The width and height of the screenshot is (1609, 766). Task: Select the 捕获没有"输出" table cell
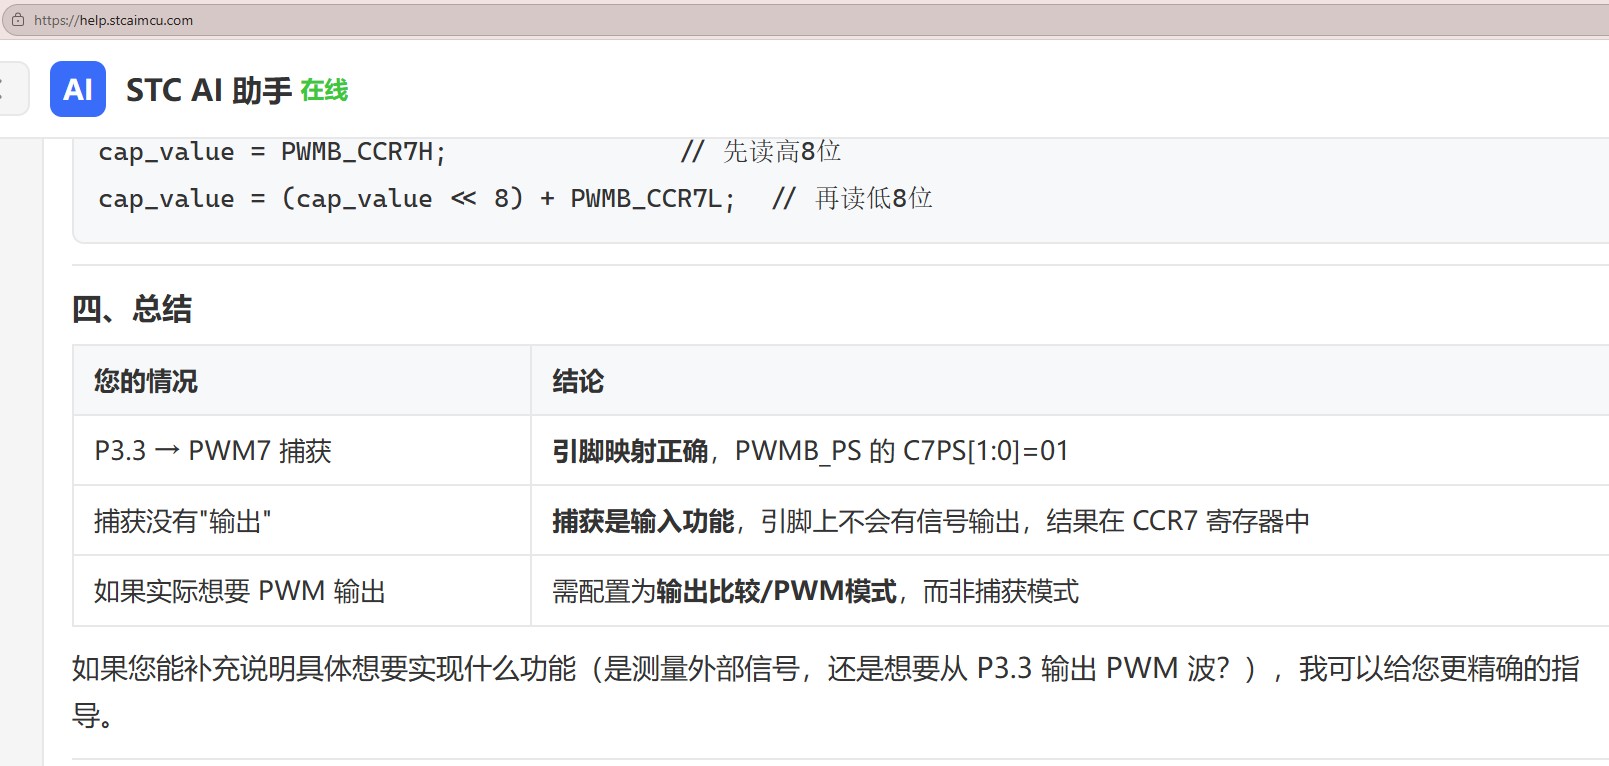point(301,521)
